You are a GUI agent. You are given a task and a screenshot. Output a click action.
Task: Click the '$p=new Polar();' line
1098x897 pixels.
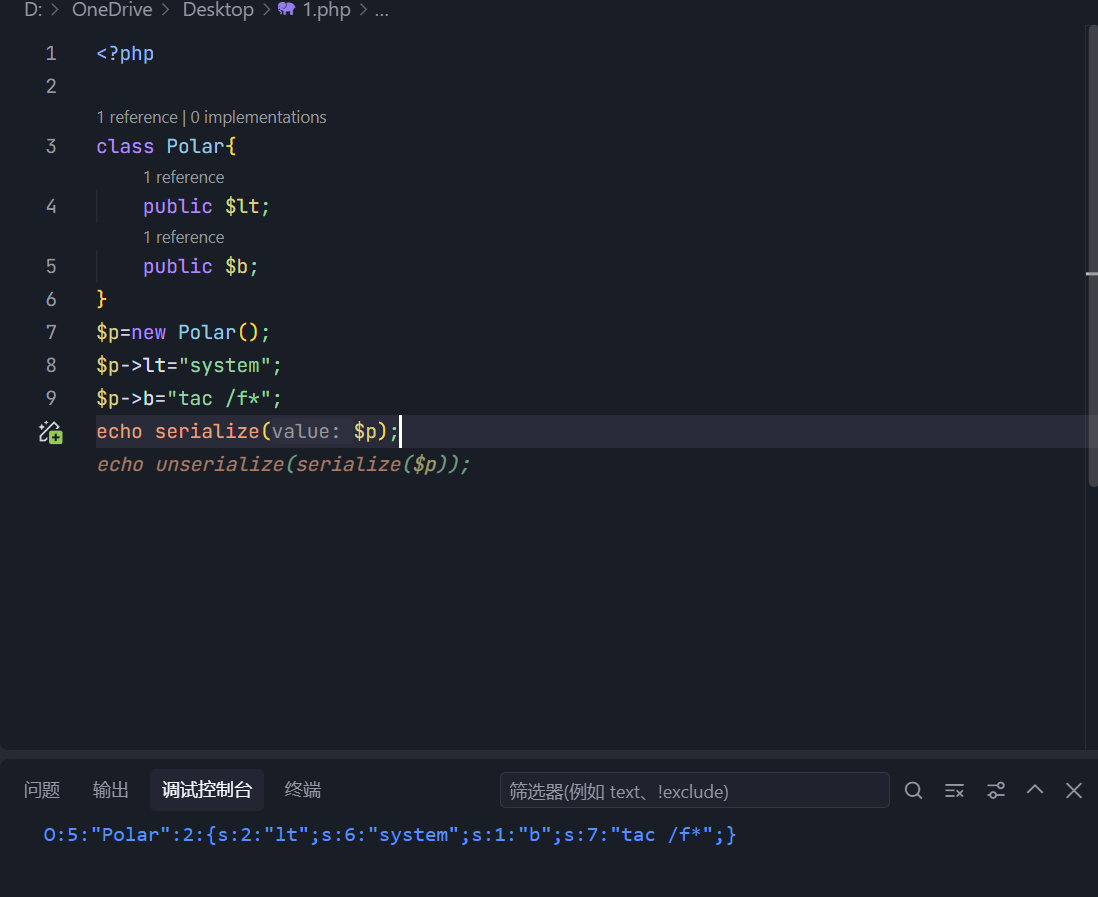coord(183,332)
